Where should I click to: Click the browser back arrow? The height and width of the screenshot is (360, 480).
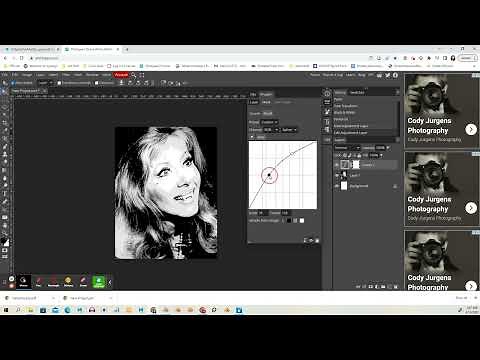point(6,58)
